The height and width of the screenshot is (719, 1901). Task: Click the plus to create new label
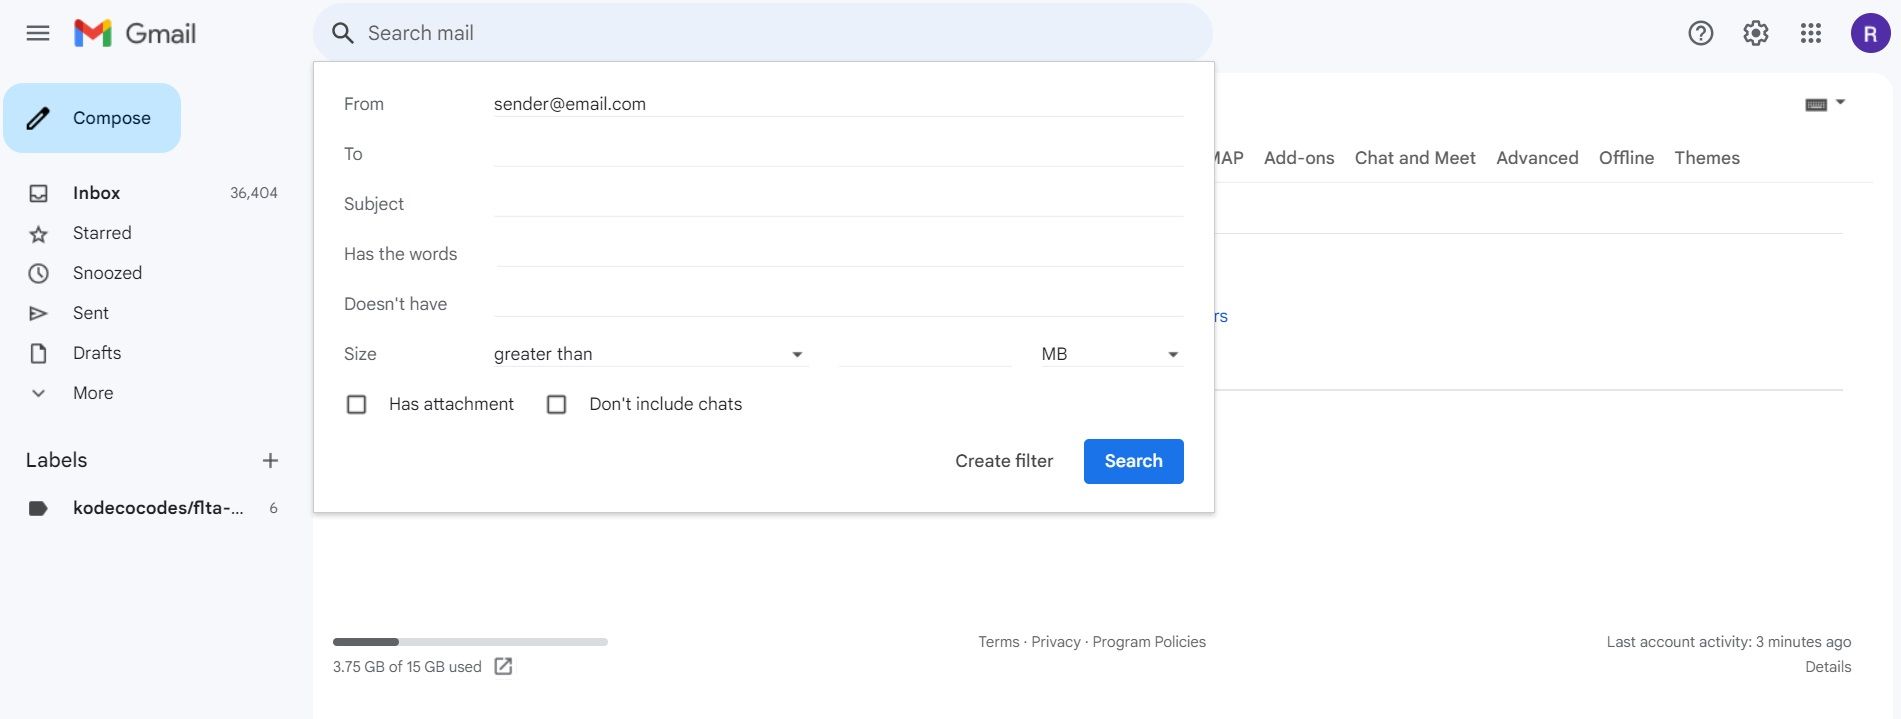click(270, 460)
